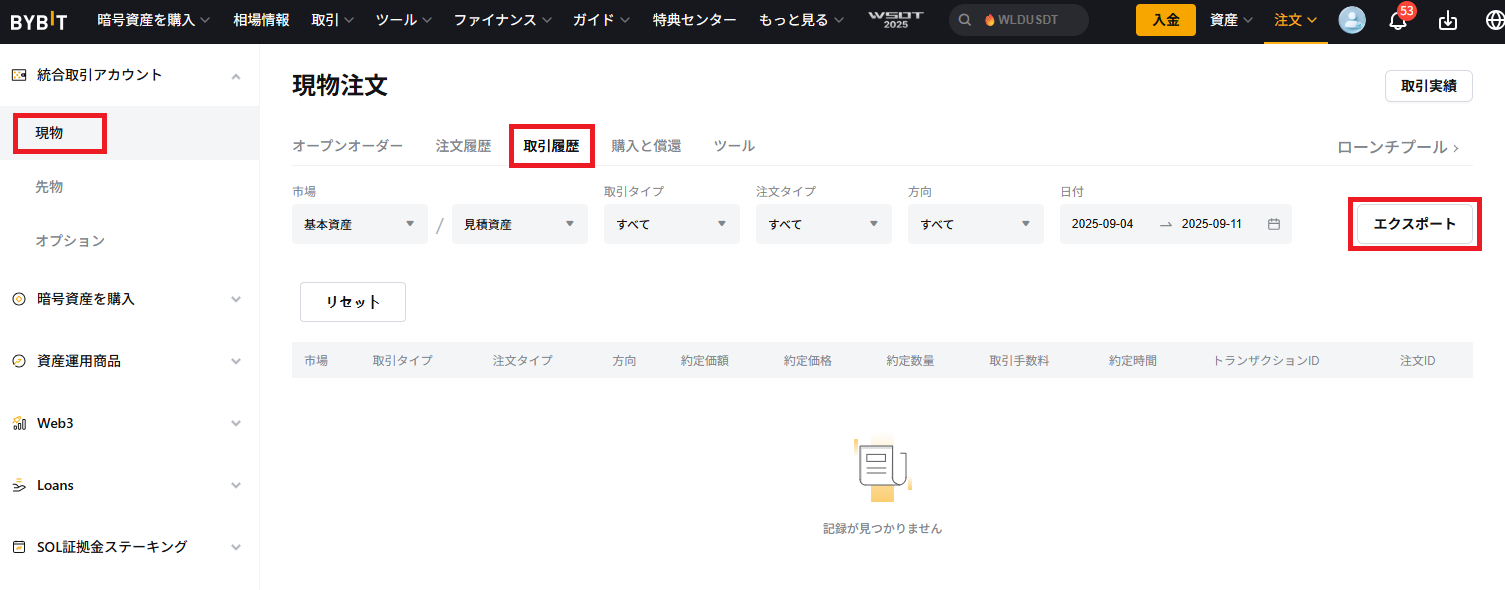Open the 取引タイプ dropdown
This screenshot has width=1505, height=590.
(x=671, y=224)
